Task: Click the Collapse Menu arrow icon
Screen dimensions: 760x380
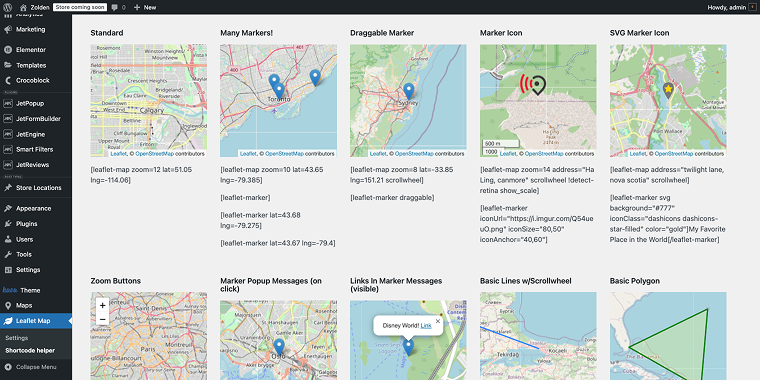Action: coord(8,367)
